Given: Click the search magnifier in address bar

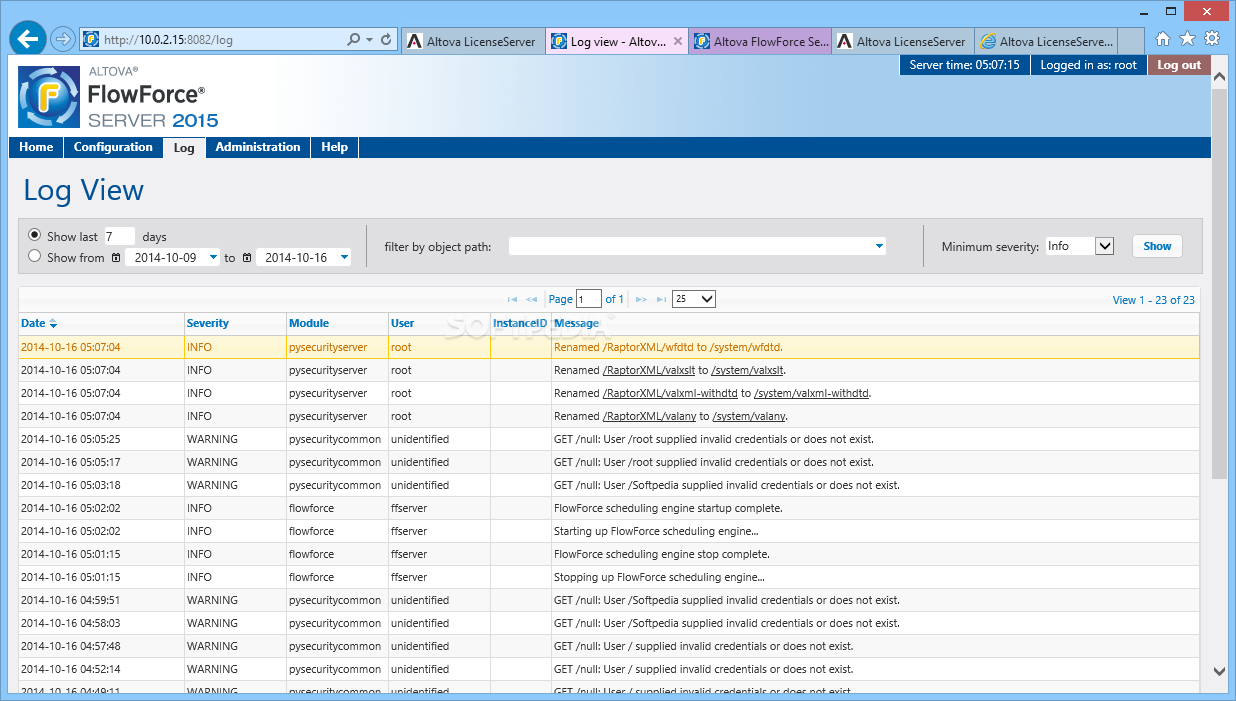Looking at the screenshot, I should (353, 40).
